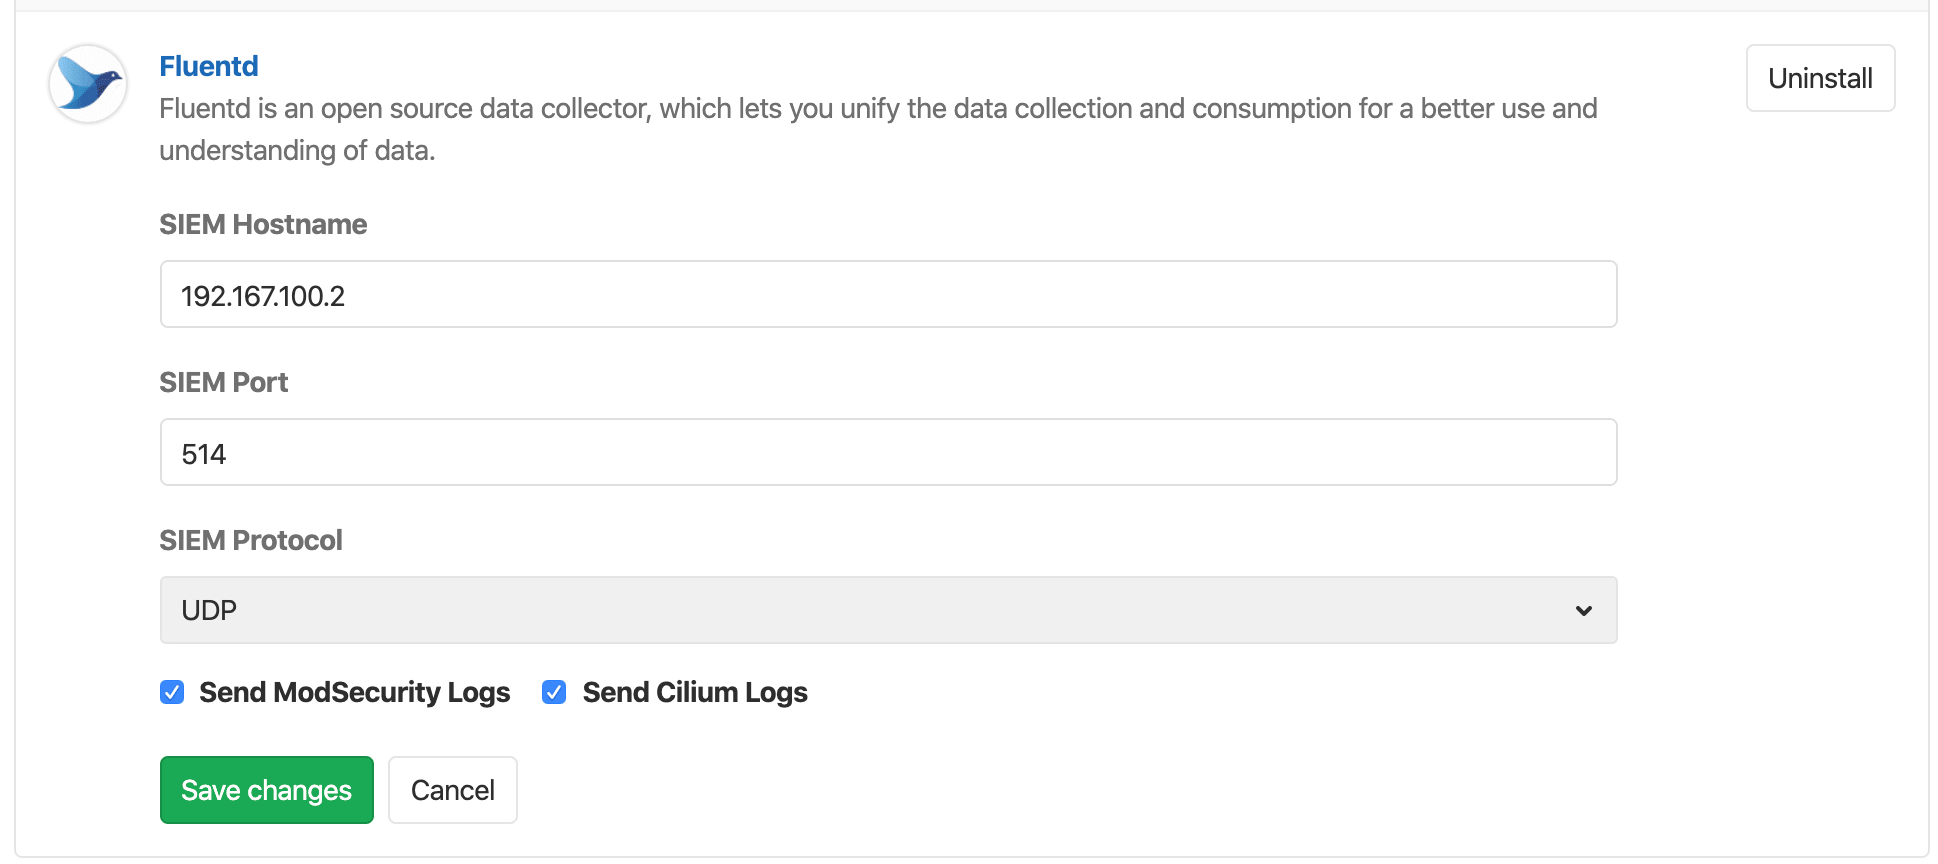Open the Fluentd integration page
The width and height of the screenshot is (1938, 864).
(x=209, y=65)
